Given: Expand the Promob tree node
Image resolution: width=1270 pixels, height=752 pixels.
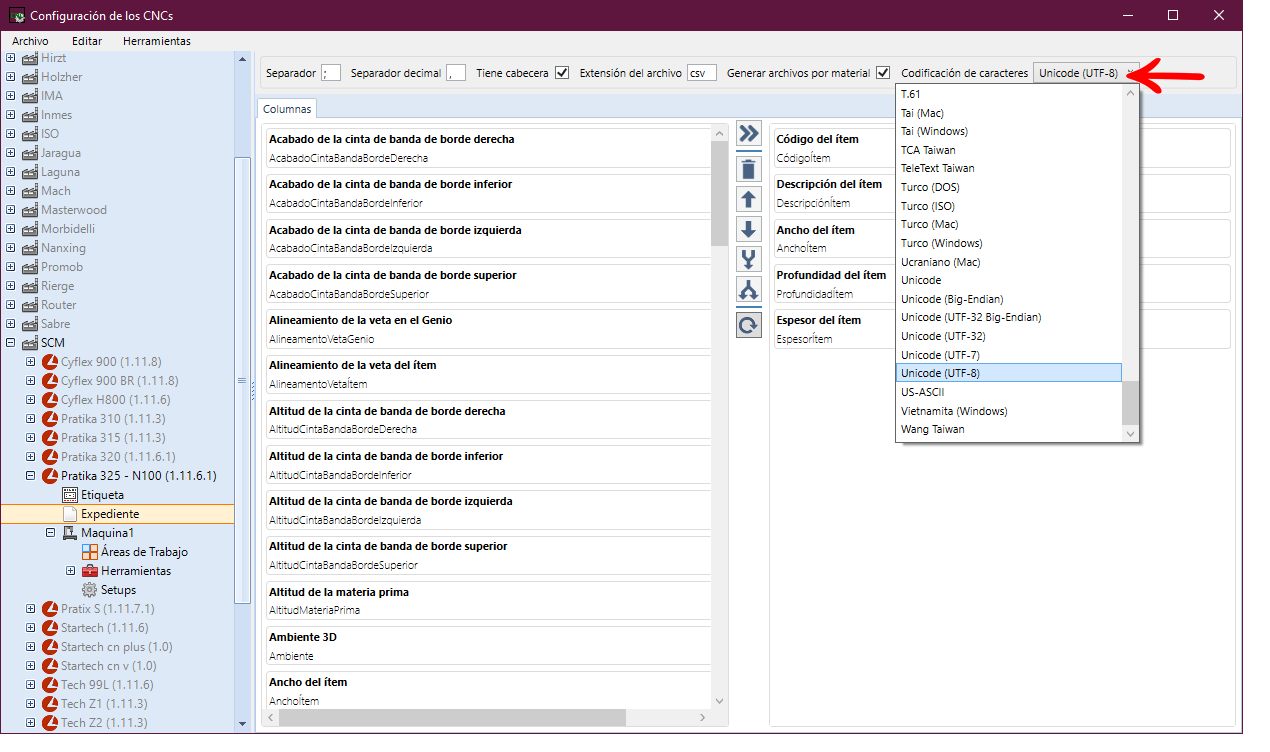Looking at the screenshot, I should [x=11, y=267].
